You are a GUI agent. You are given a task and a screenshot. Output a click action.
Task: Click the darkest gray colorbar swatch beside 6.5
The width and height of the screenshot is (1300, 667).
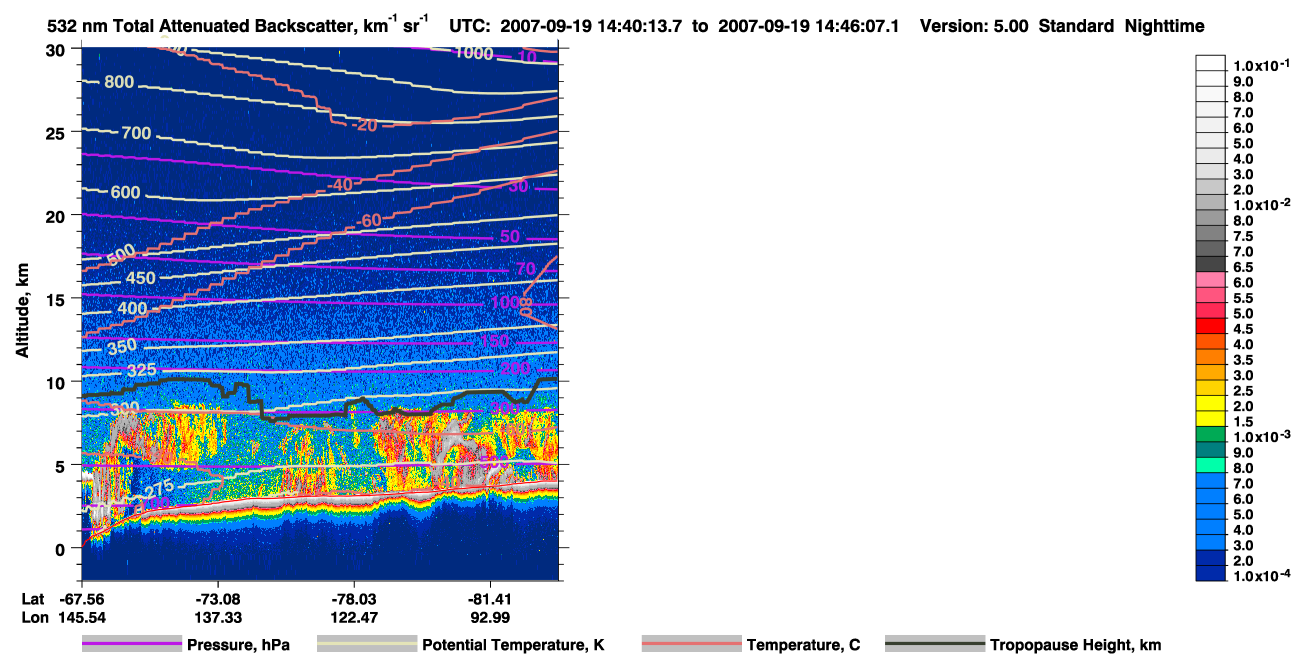[x=1211, y=264]
